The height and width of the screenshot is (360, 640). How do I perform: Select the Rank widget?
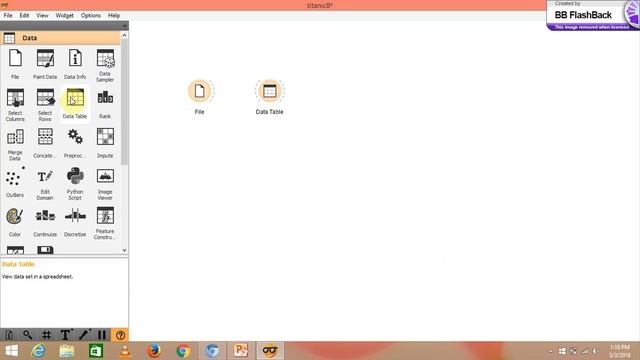click(x=105, y=103)
